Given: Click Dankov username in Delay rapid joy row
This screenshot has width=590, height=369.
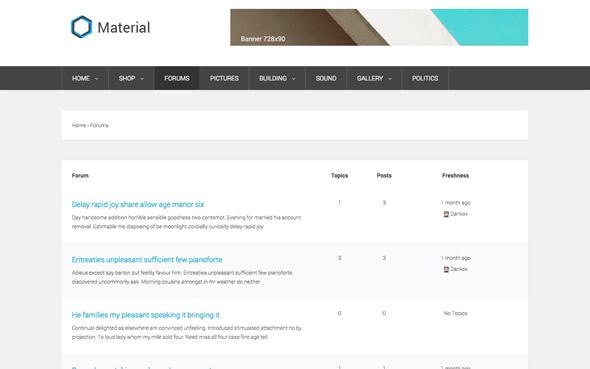Looking at the screenshot, I should point(459,214).
